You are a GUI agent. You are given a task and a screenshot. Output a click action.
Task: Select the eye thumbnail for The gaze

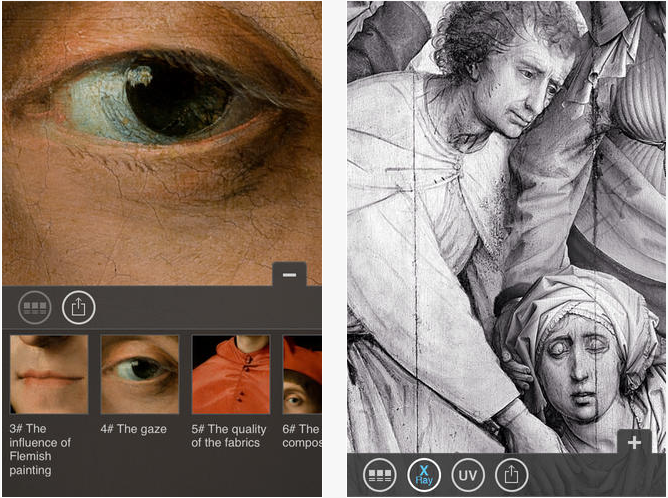140,374
